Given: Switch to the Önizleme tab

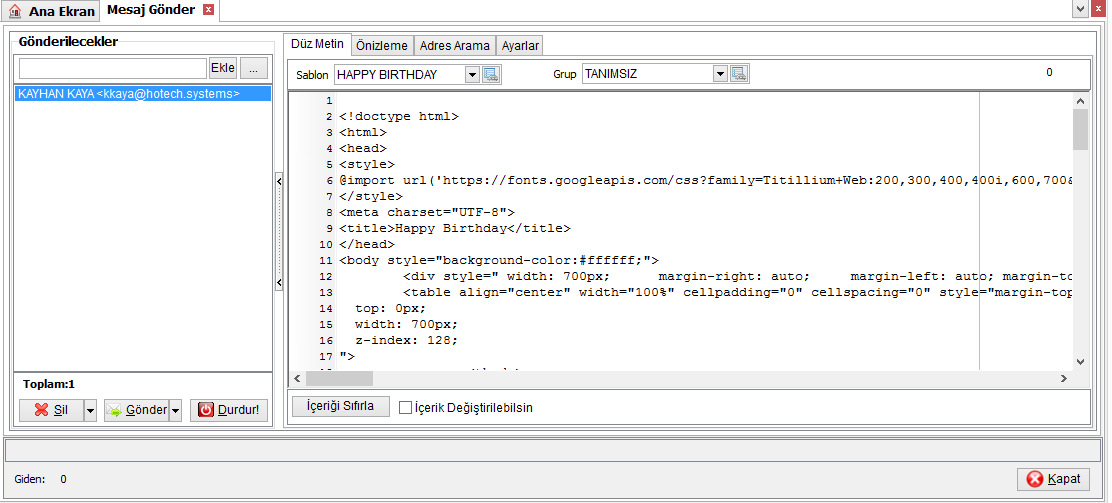Looking at the screenshot, I should coord(382,45).
